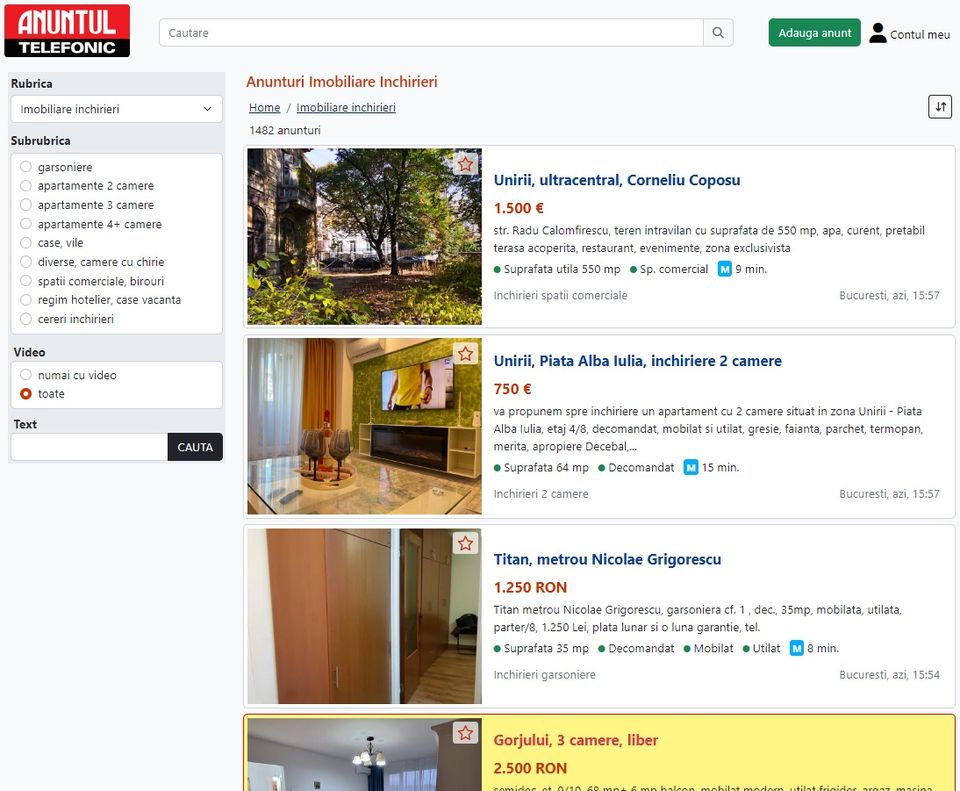Save the Titan garsoniera listing with star

point(465,544)
